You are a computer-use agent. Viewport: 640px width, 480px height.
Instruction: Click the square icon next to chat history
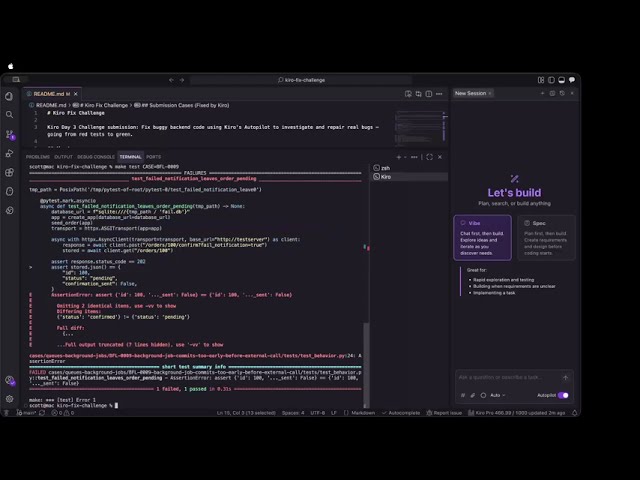[x=552, y=93]
